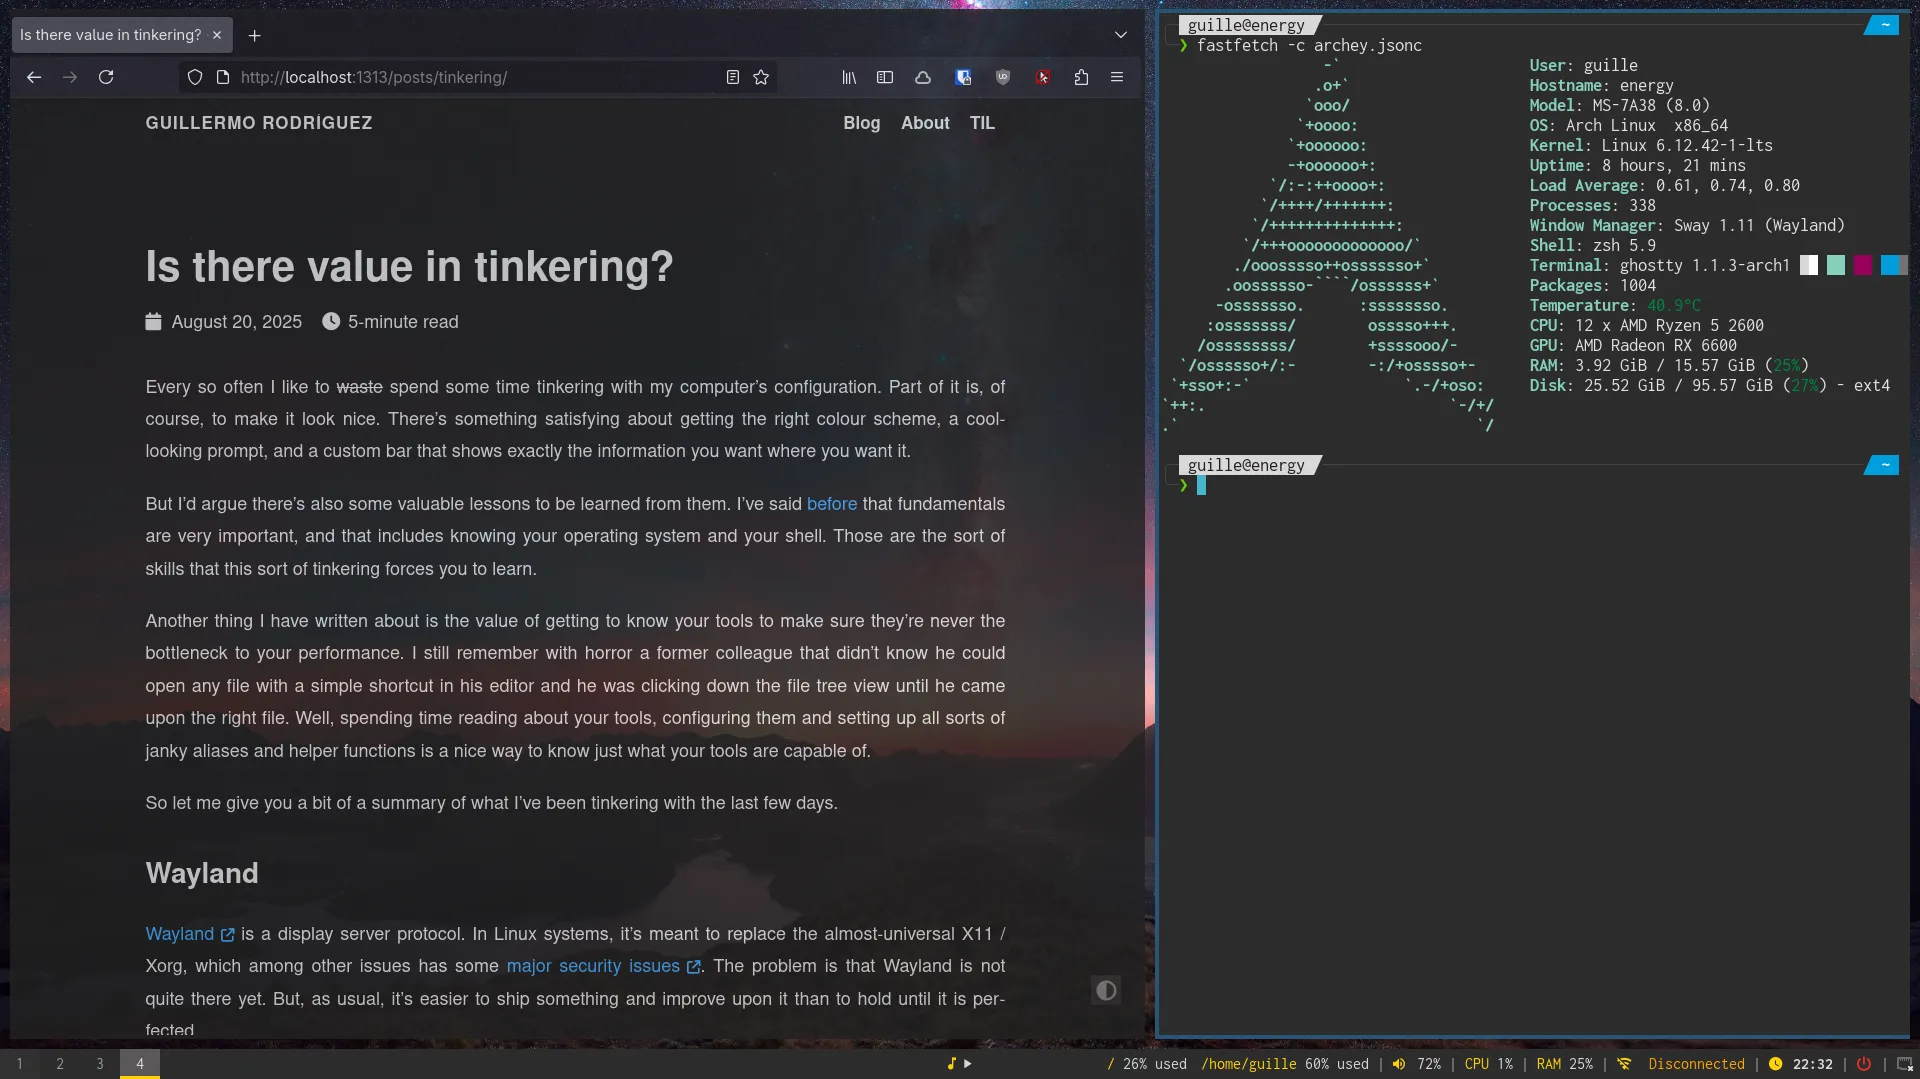Open the cloud account icon
The height and width of the screenshot is (1079, 1920).
pyautogui.click(x=923, y=77)
